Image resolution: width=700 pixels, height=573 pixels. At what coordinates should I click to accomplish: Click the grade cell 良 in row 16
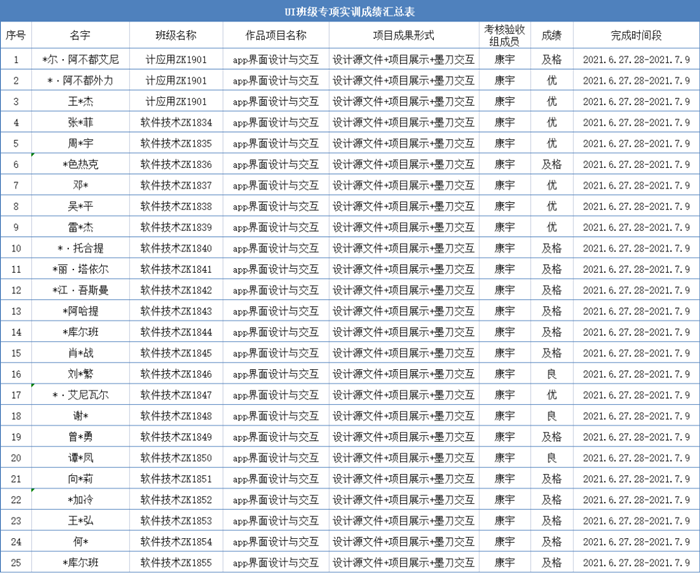552,374
